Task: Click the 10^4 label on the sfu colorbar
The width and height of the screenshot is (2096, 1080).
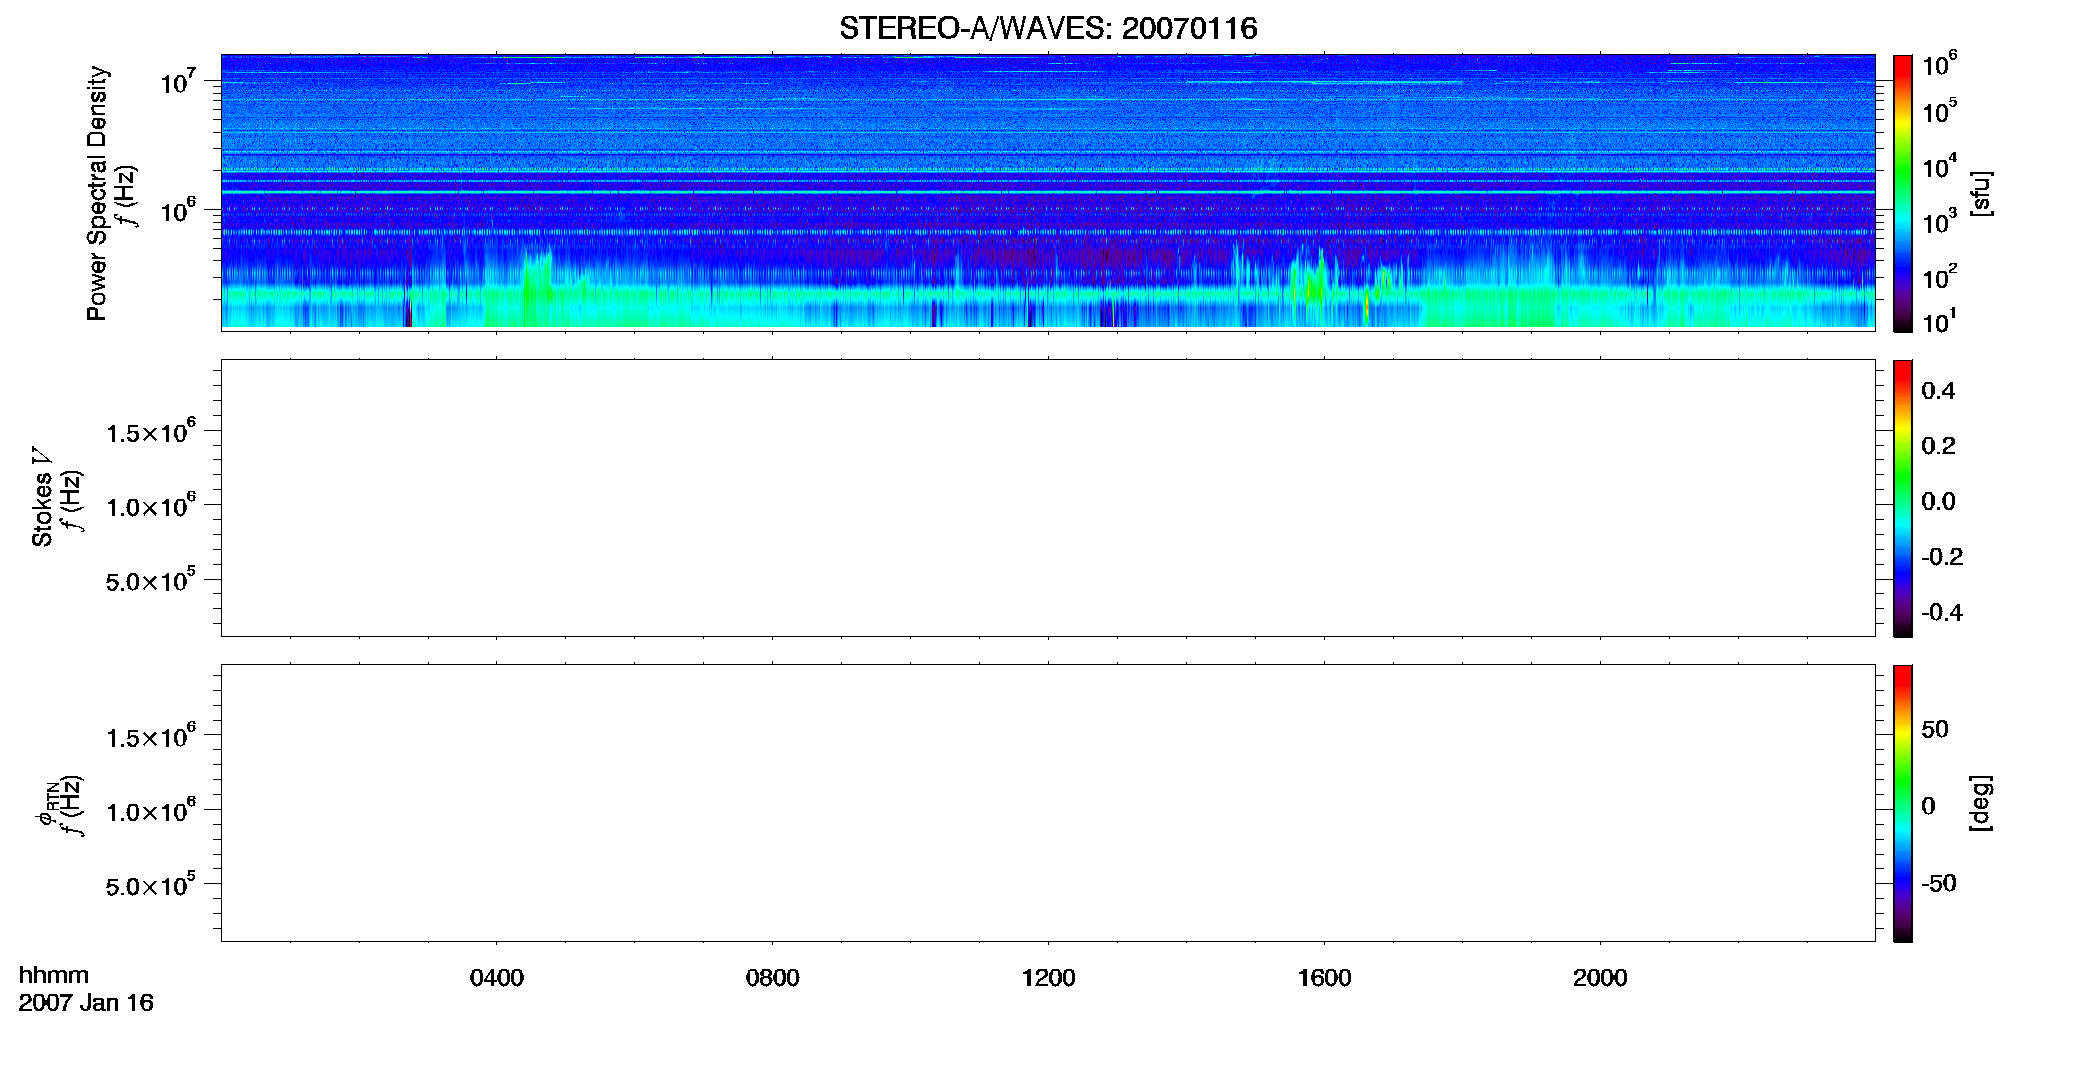Action: [1940, 167]
